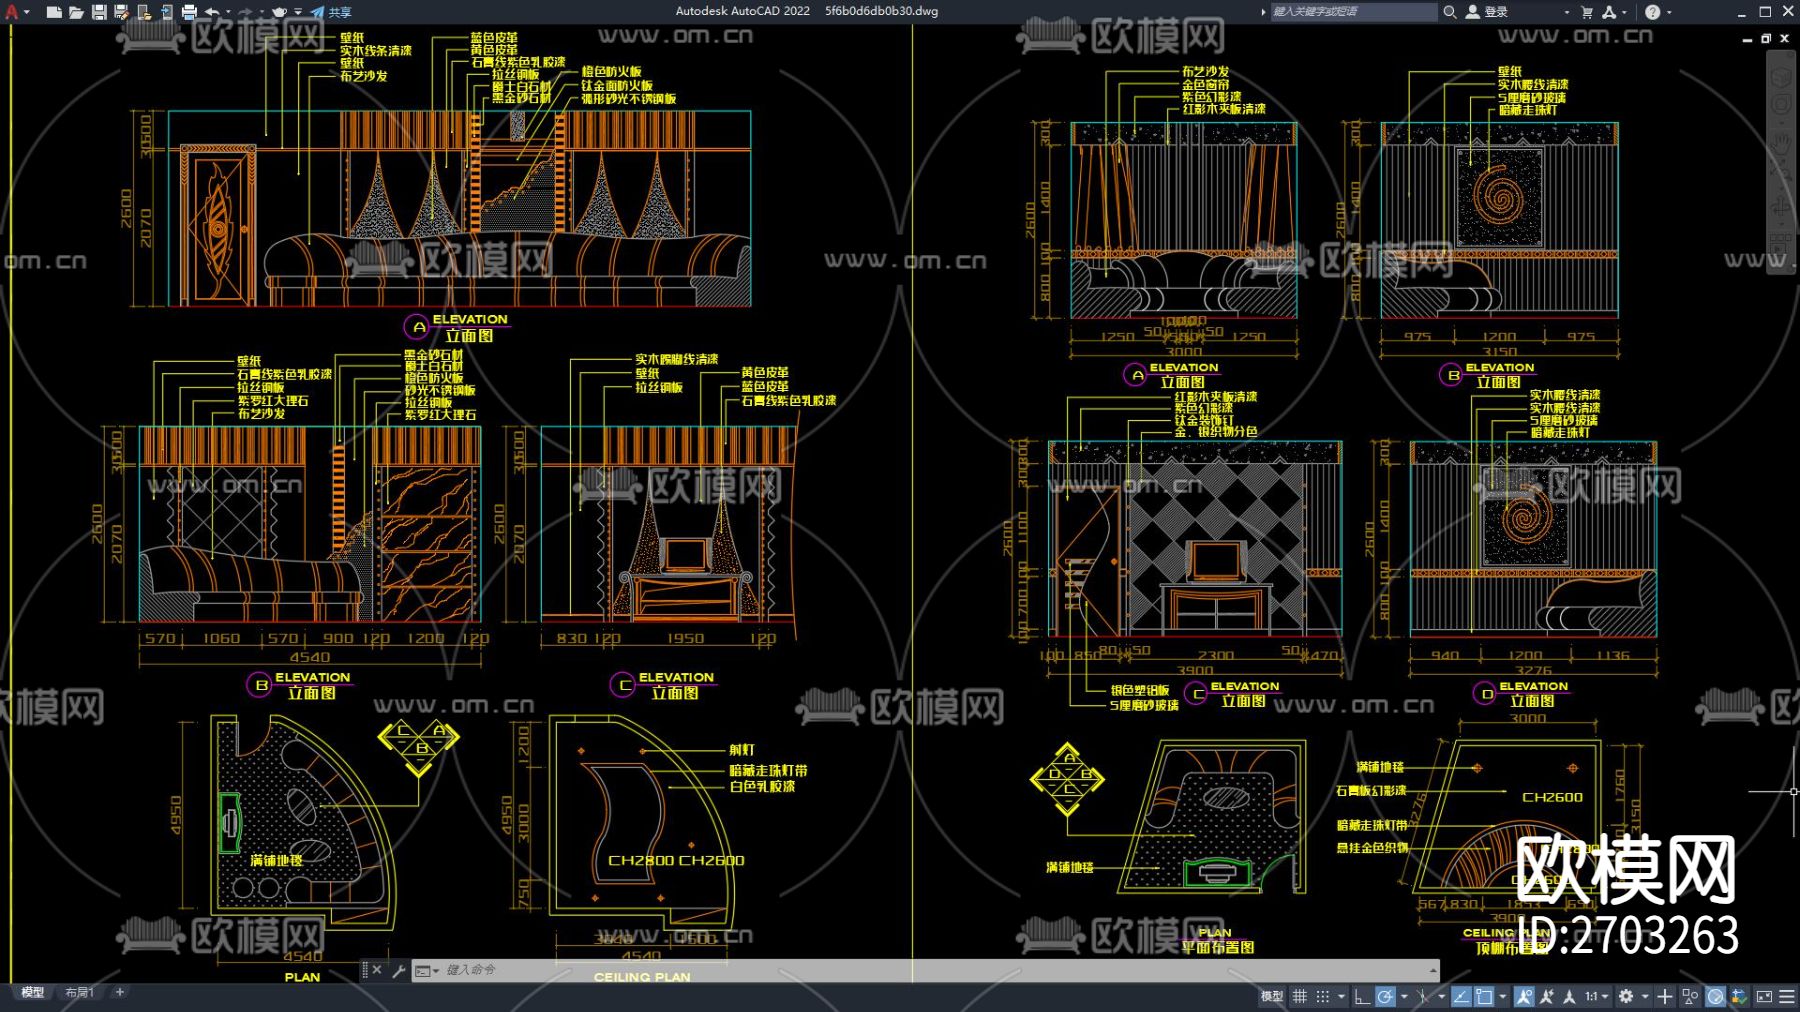Open a file with the folder icon
1800x1012 pixels.
point(76,12)
